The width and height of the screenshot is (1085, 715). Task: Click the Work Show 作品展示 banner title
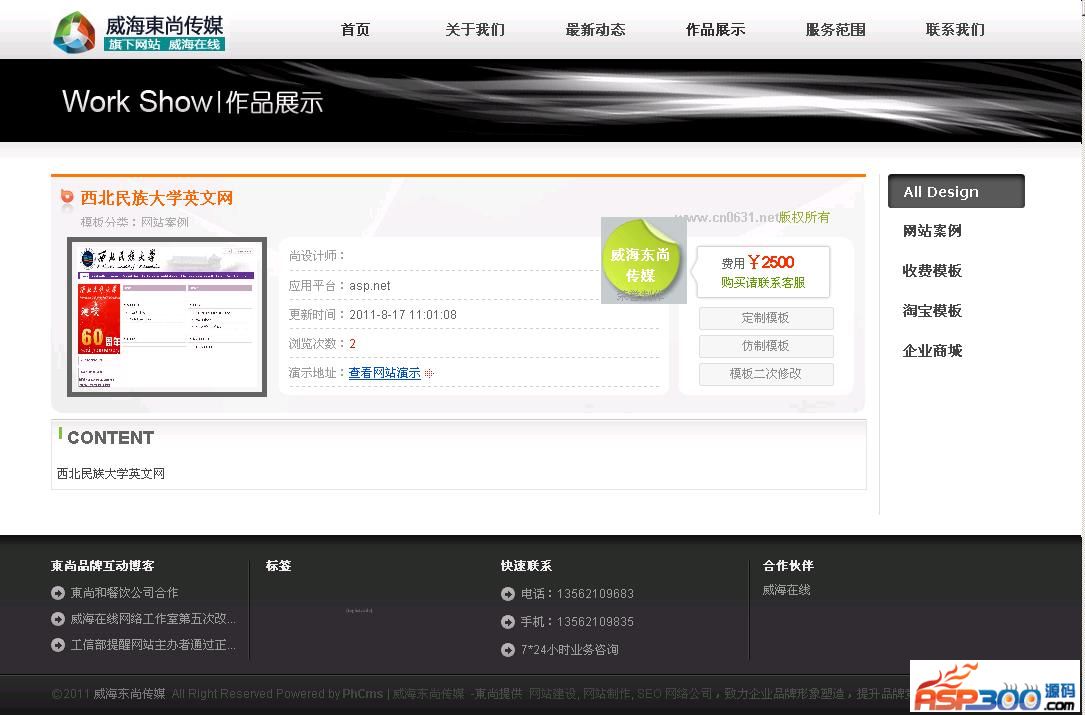[x=192, y=102]
